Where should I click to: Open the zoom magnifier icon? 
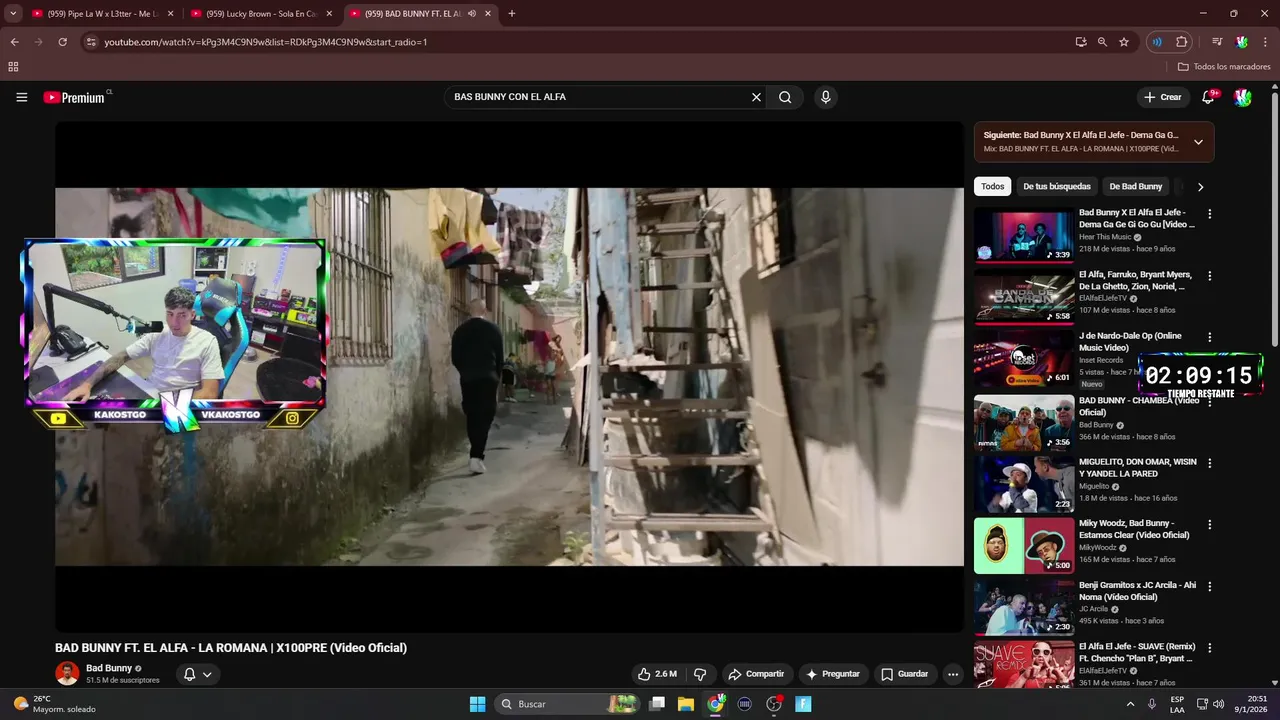click(x=1102, y=42)
